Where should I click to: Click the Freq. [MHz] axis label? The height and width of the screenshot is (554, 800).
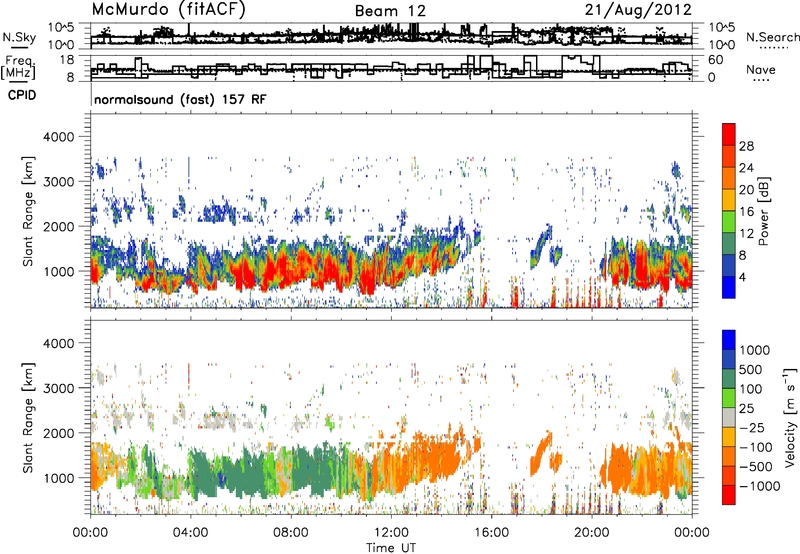18,67
